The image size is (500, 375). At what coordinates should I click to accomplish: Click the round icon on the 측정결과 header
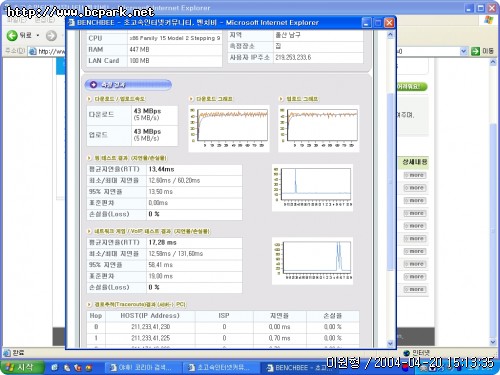coord(93,85)
